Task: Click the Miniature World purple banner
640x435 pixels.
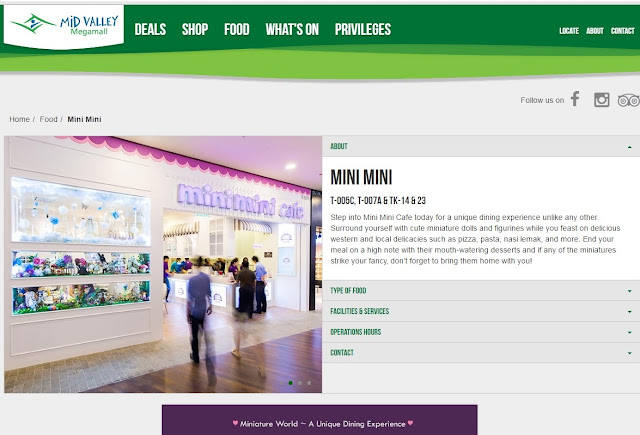Action: click(320, 420)
